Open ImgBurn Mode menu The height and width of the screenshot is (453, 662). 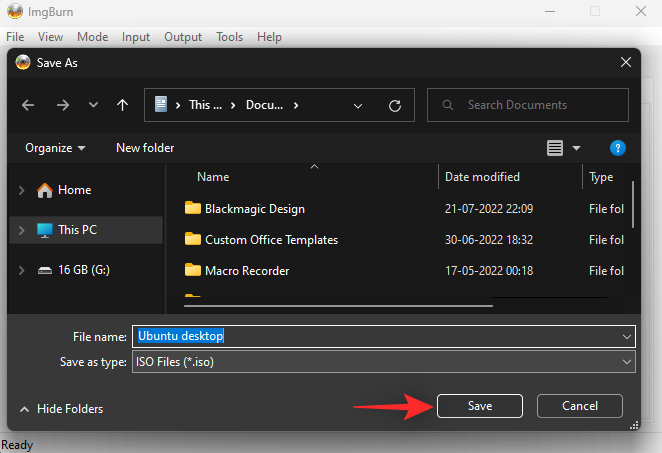click(92, 37)
